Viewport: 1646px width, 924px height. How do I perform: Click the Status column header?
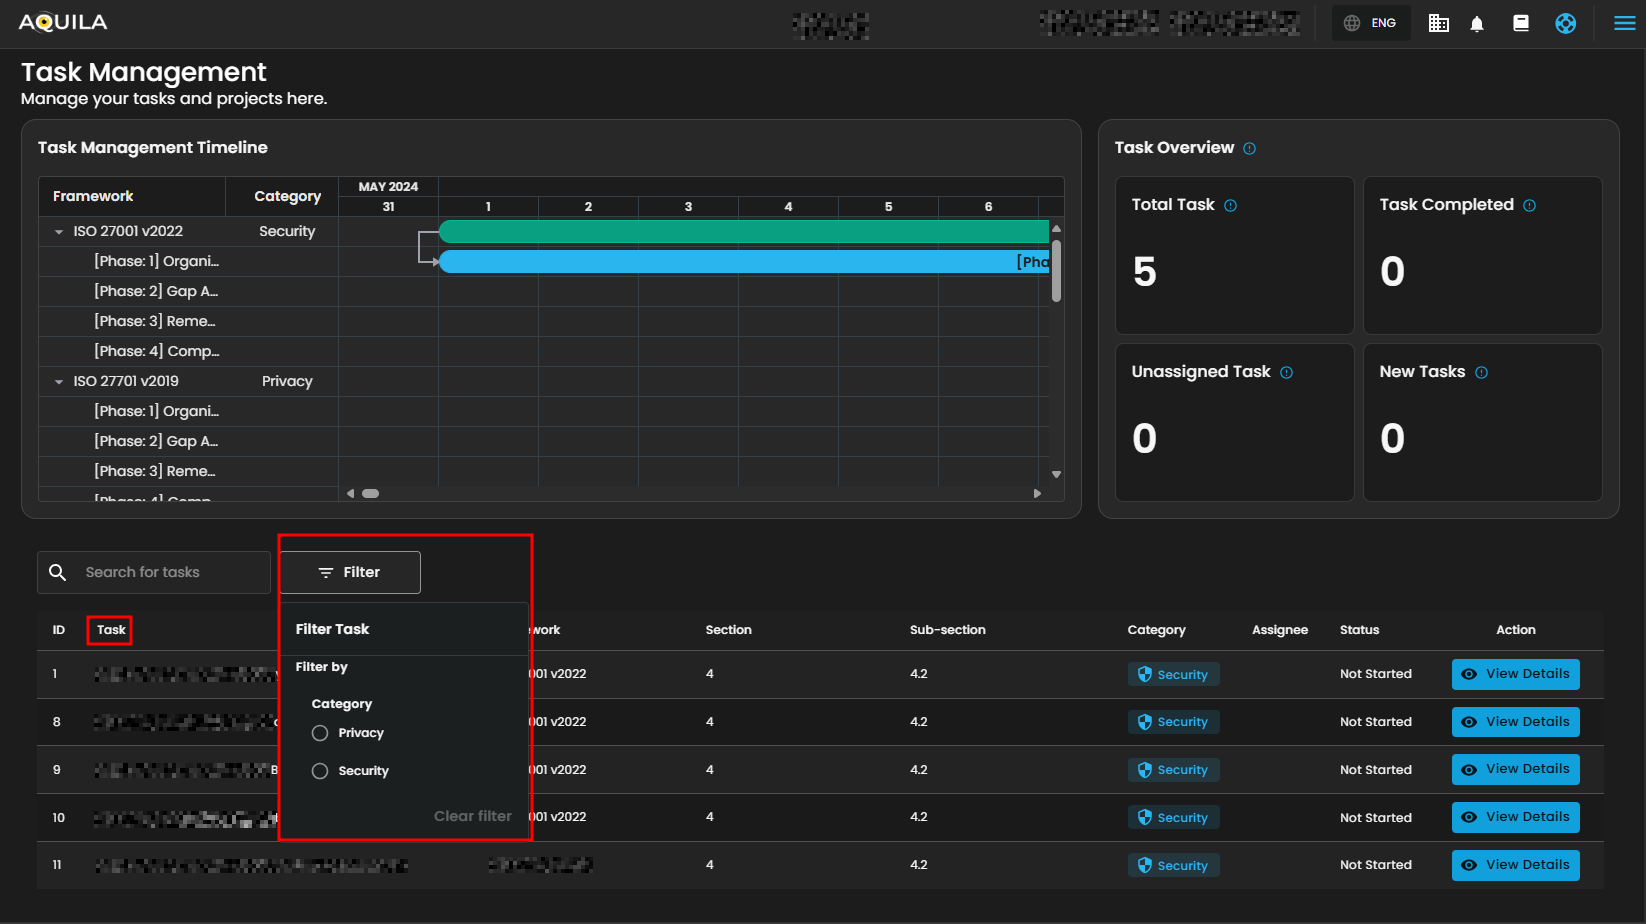(x=1359, y=630)
